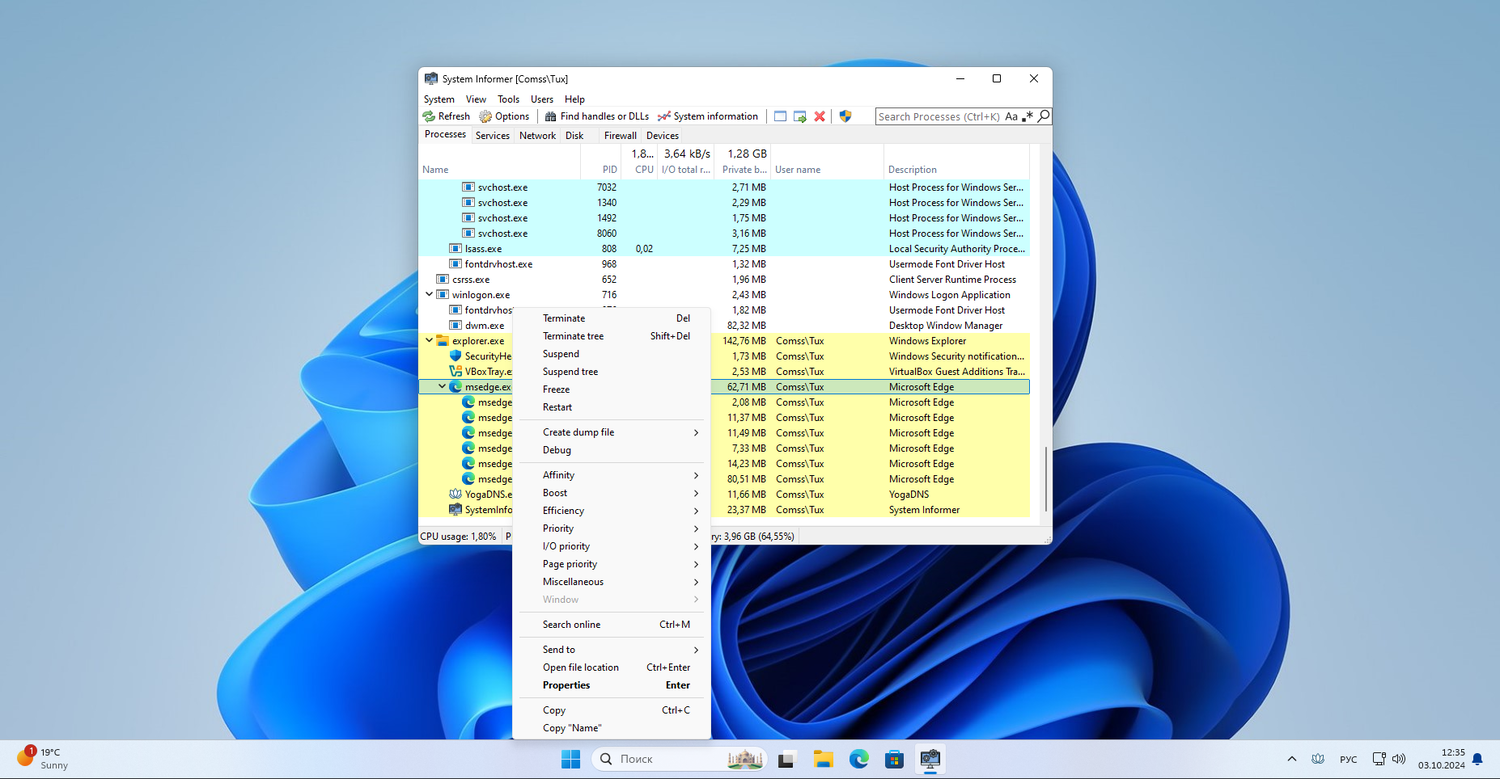This screenshot has width=1500, height=779.
Task: Expand the Affinity submenu
Action: tap(611, 475)
